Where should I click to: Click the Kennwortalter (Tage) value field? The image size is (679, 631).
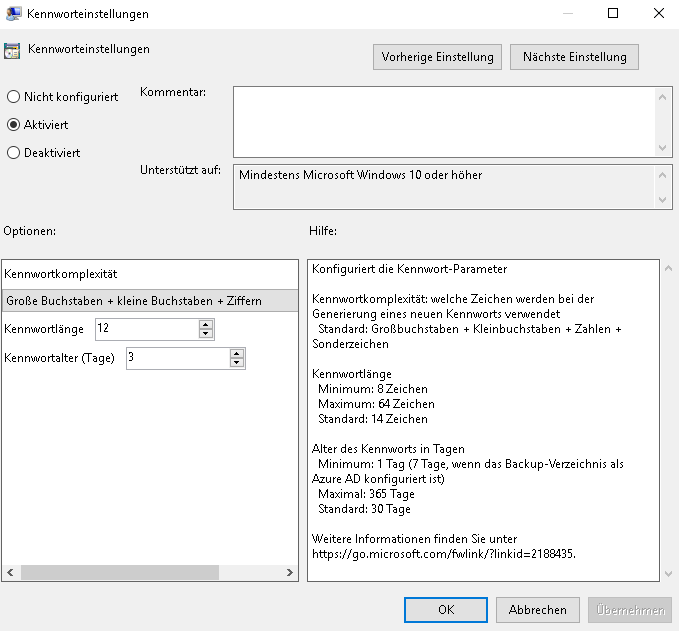pos(177,358)
